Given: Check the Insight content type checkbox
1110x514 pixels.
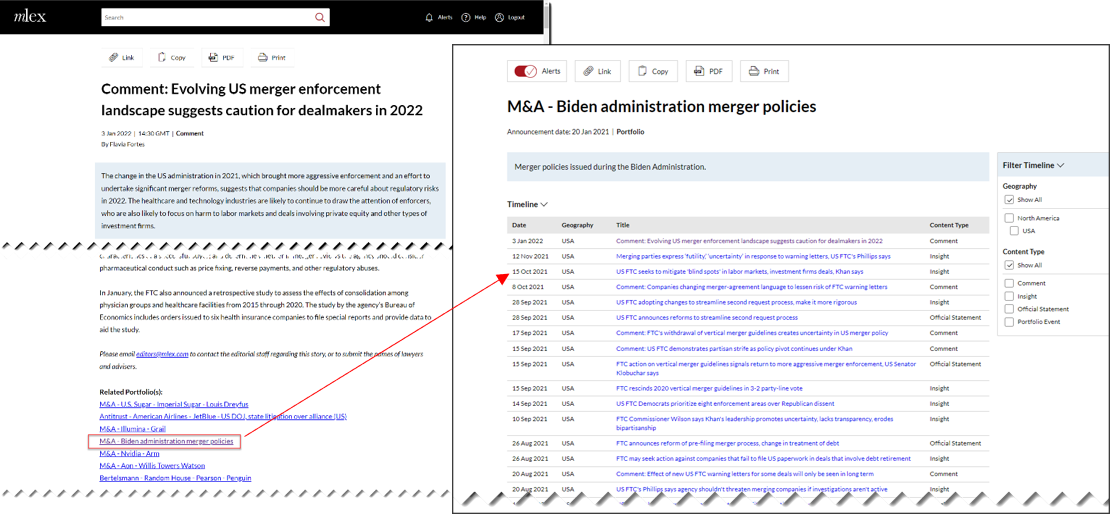Looking at the screenshot, I should pyautogui.click(x=1009, y=296).
